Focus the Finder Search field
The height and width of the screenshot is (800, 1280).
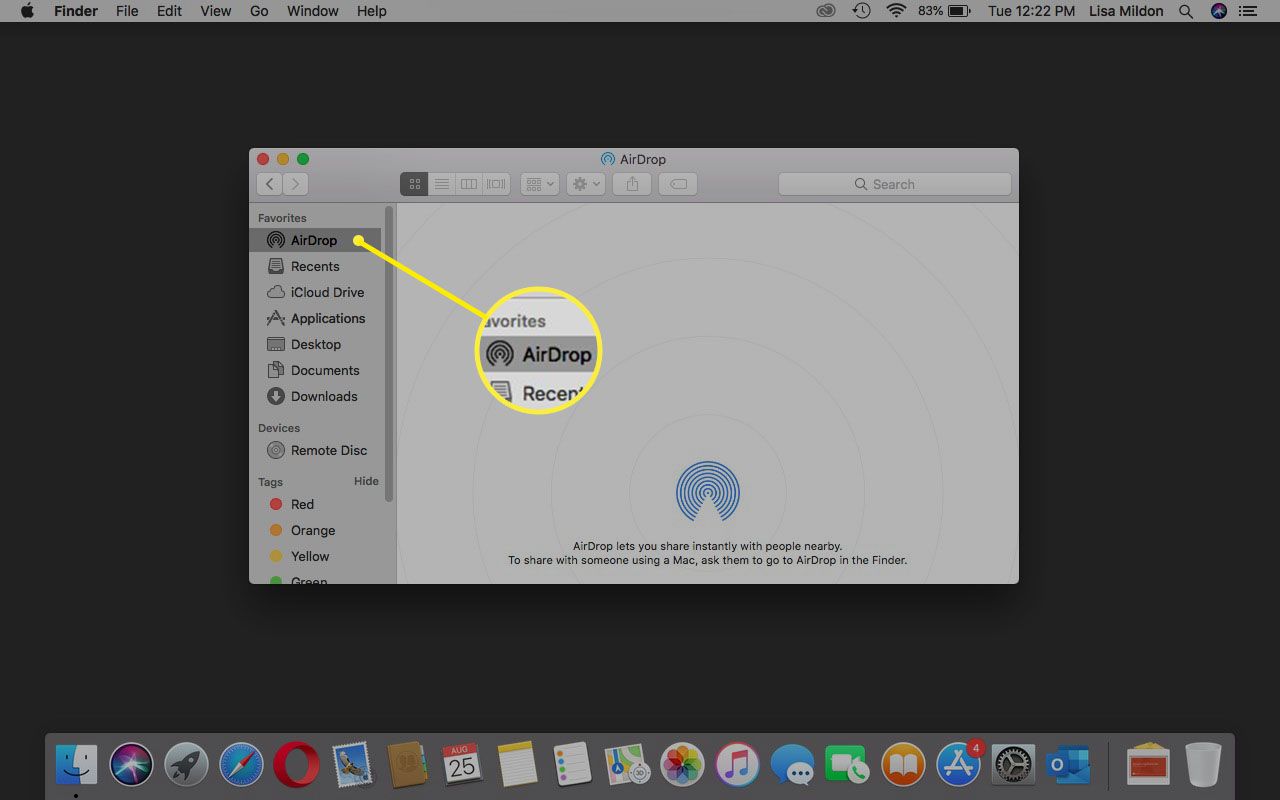pos(895,184)
